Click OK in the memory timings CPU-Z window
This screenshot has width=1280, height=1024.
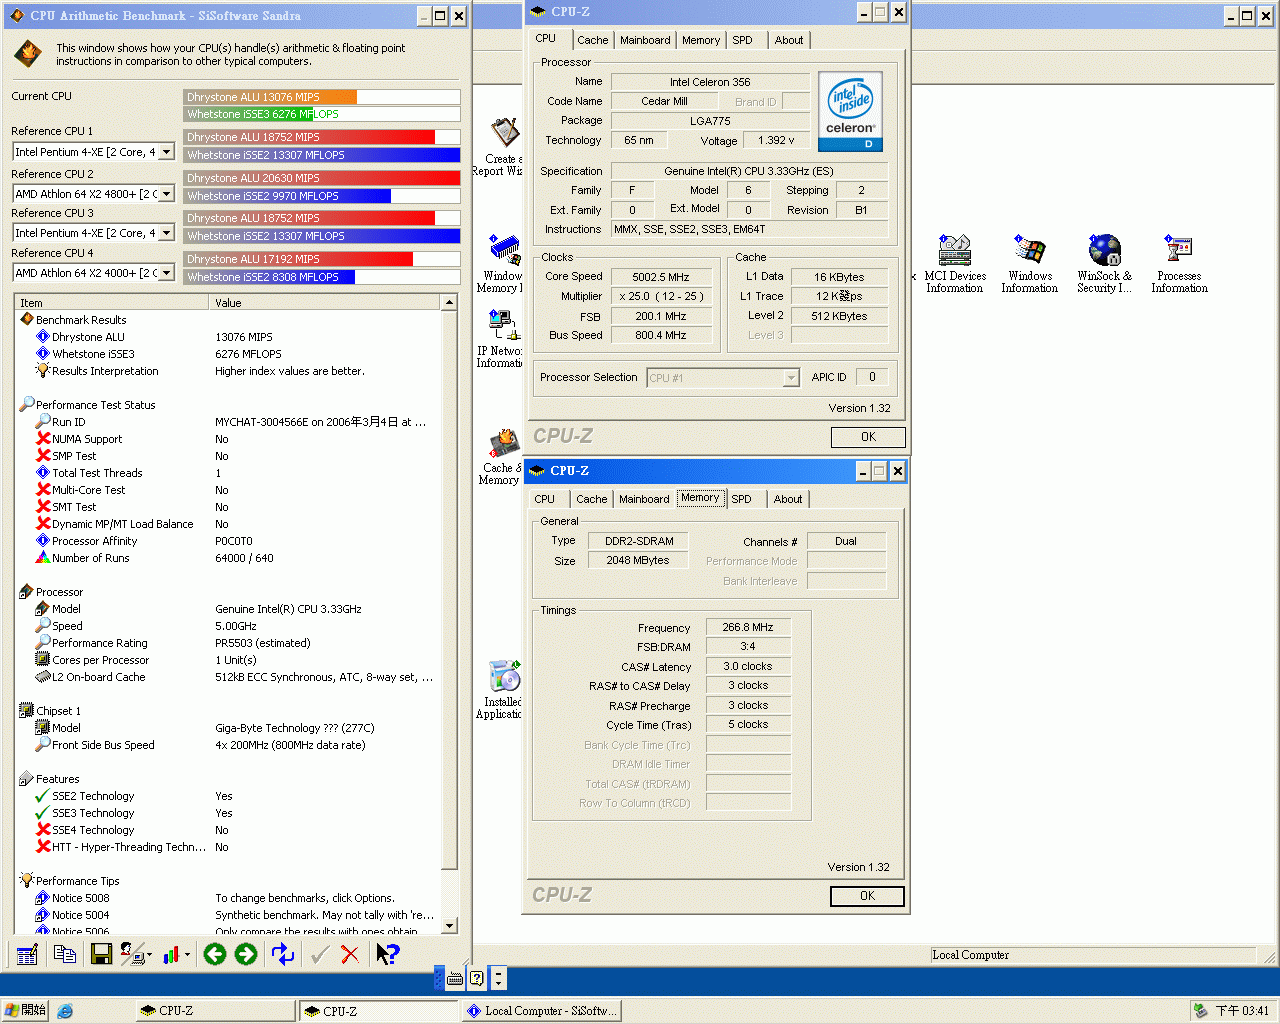coord(867,896)
